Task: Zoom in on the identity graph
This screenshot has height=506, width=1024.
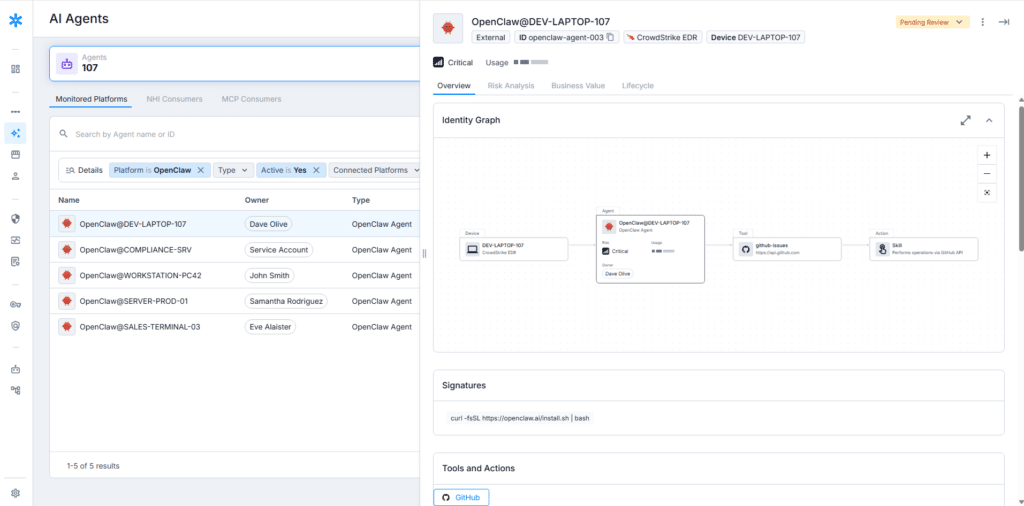Action: pos(987,155)
